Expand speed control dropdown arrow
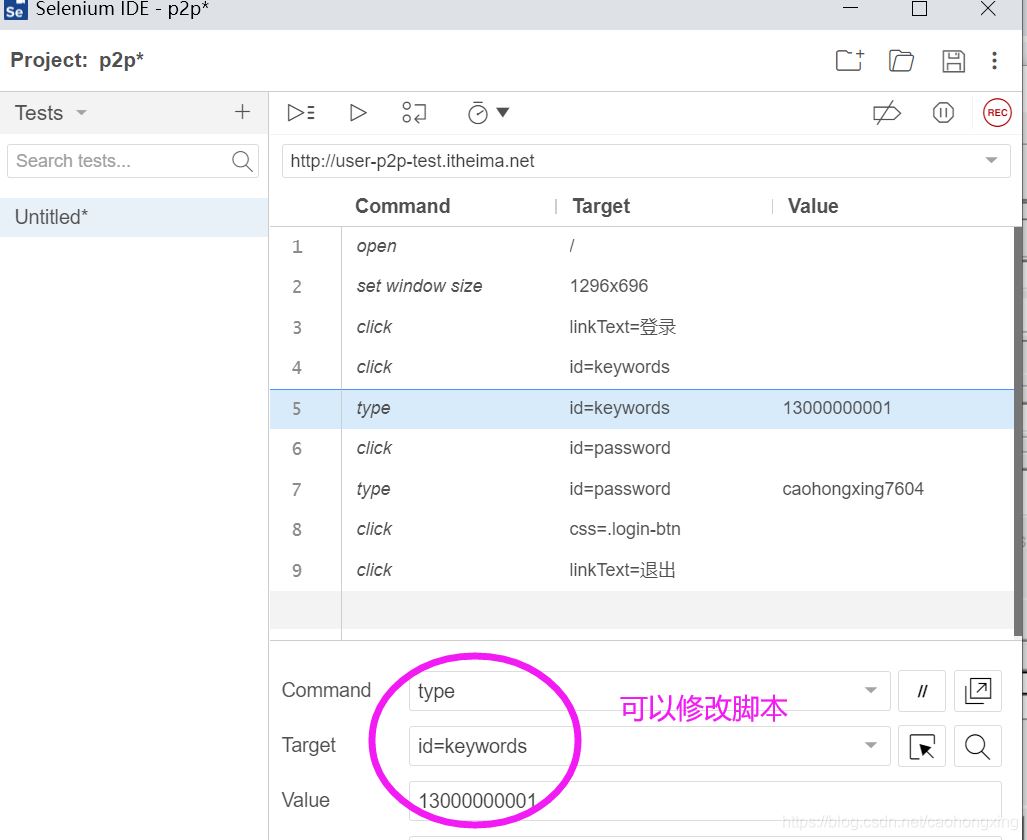This screenshot has width=1027, height=840. (x=502, y=112)
